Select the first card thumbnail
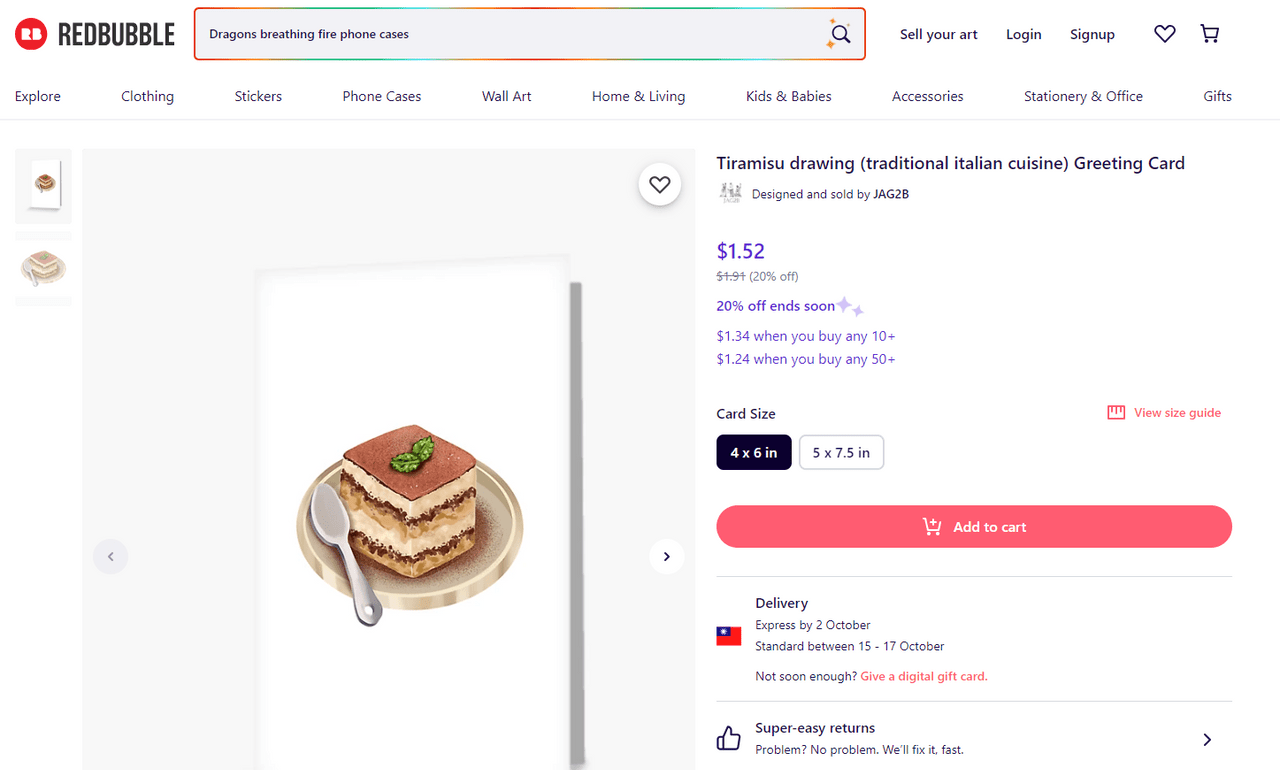 click(x=43, y=186)
